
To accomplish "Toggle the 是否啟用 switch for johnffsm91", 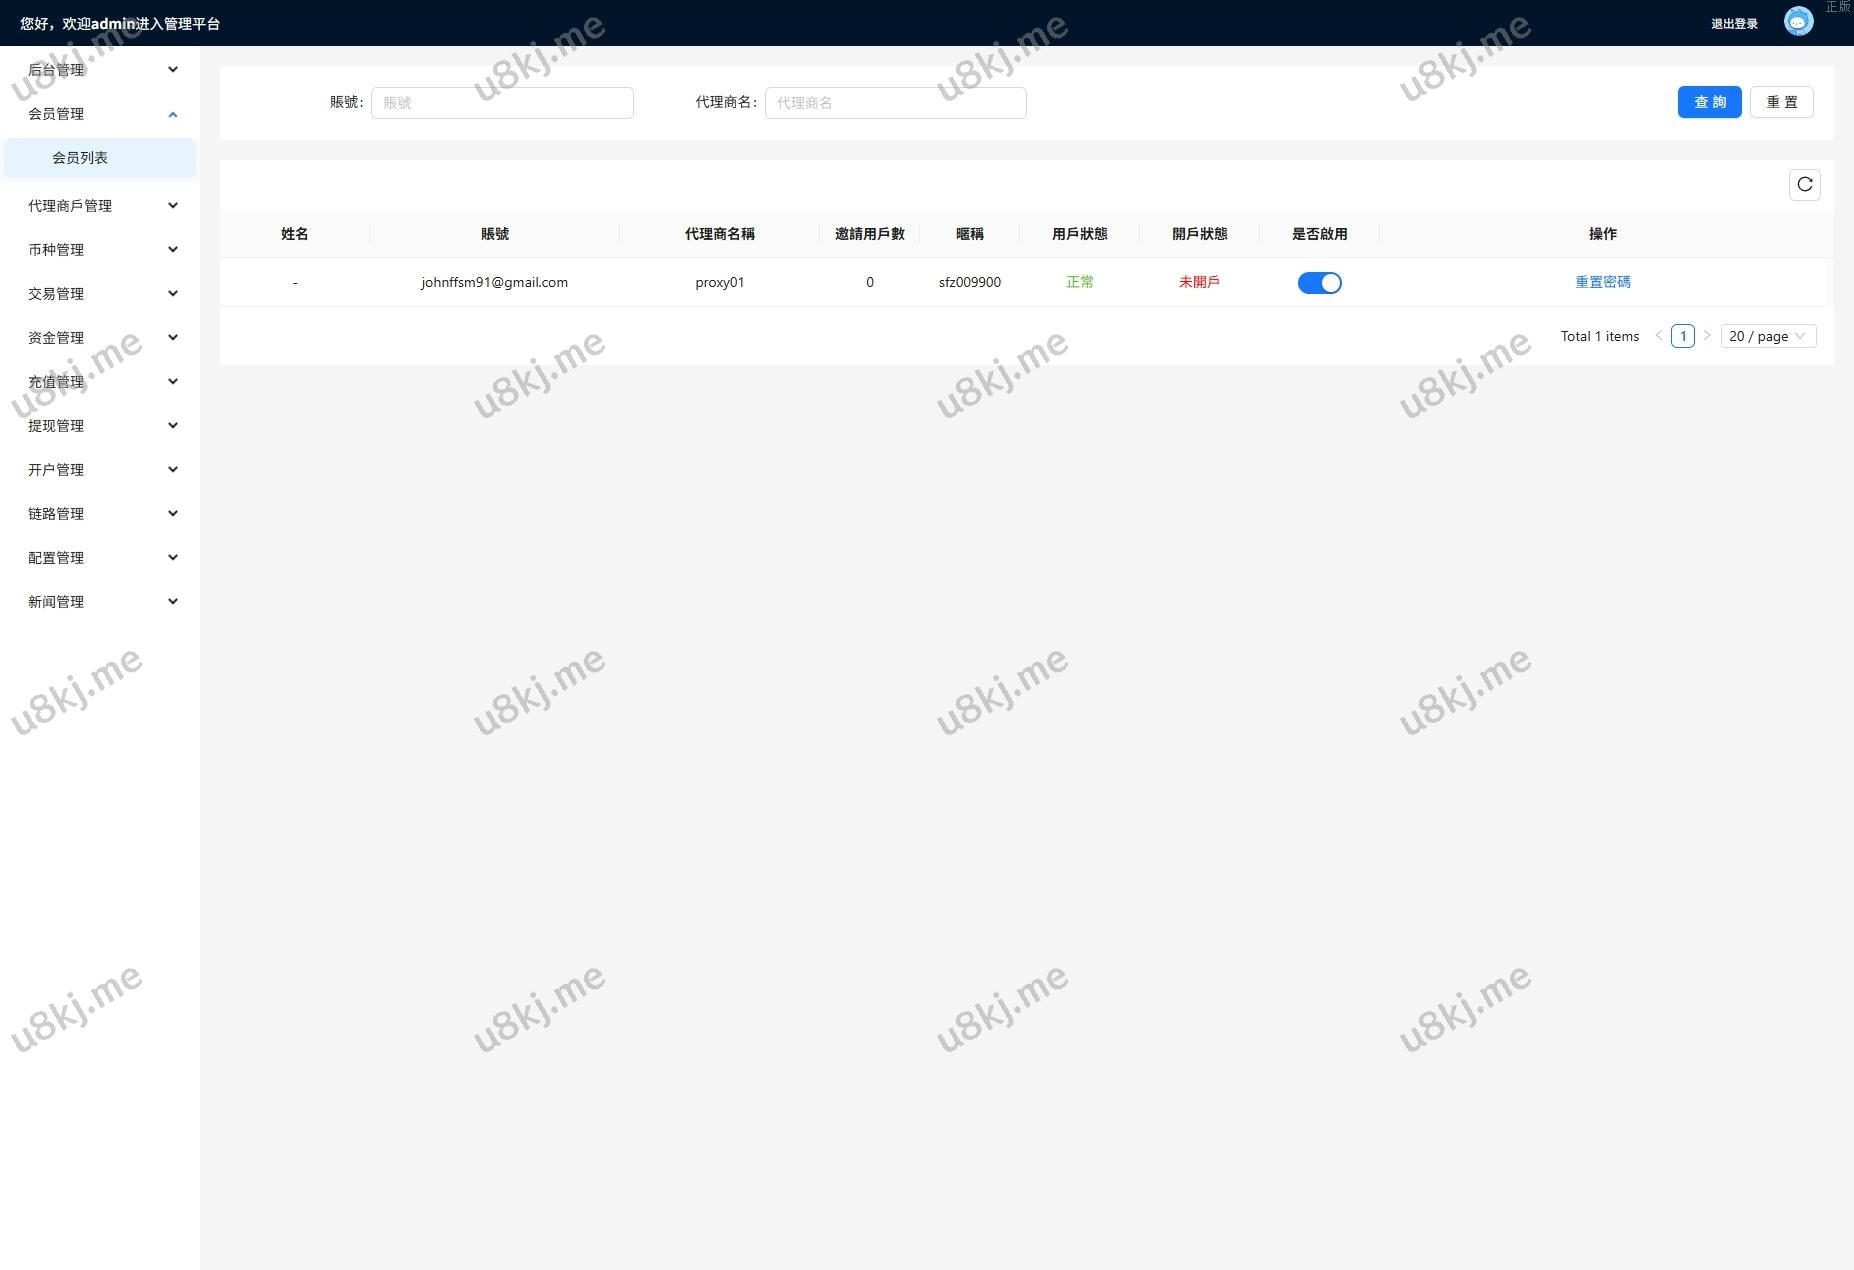I will pos(1319,283).
